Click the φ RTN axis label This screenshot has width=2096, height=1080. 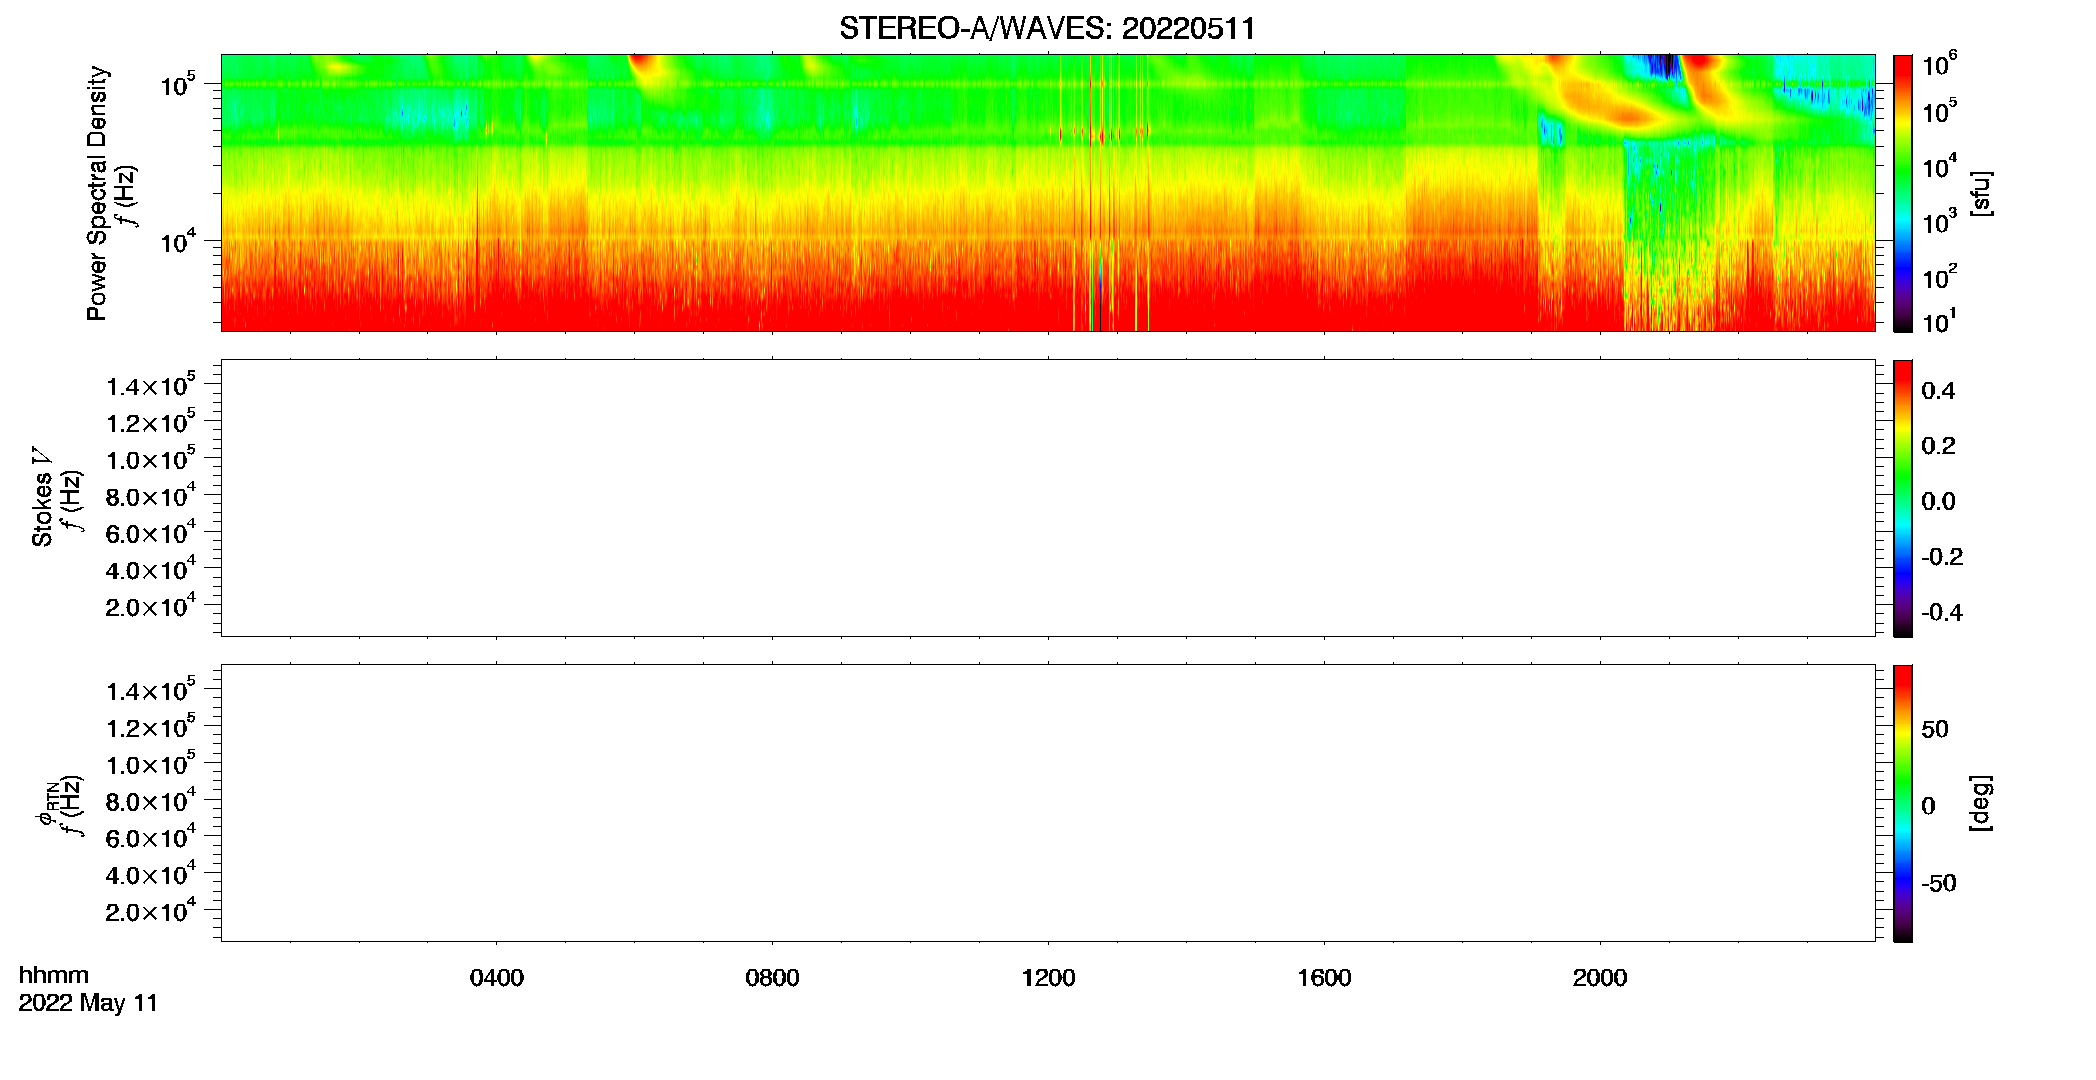[46, 803]
